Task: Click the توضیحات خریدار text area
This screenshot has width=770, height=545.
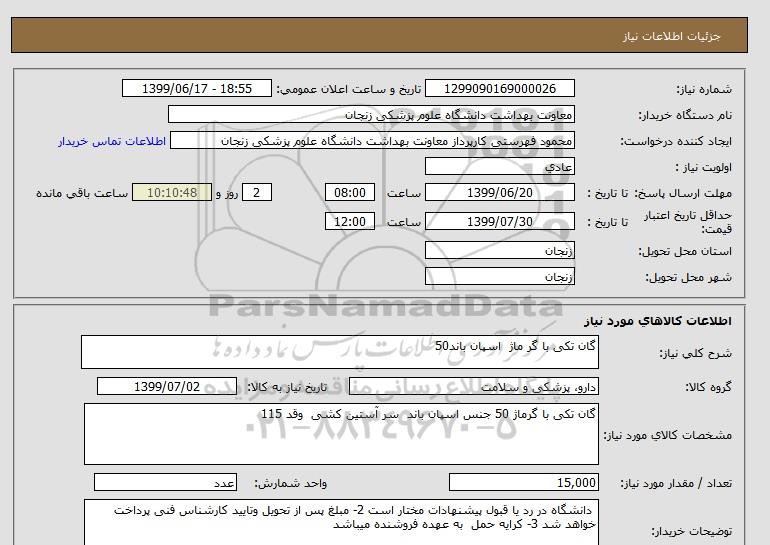Action: click(x=341, y=522)
